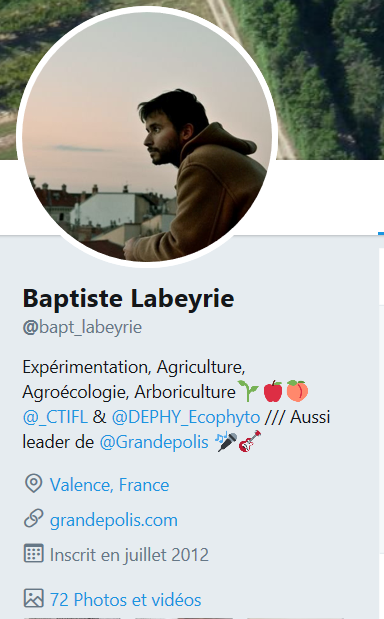The image size is (384, 619).
Task: Open Baptiste Labeyrie's round profile photo
Action: 147,137
